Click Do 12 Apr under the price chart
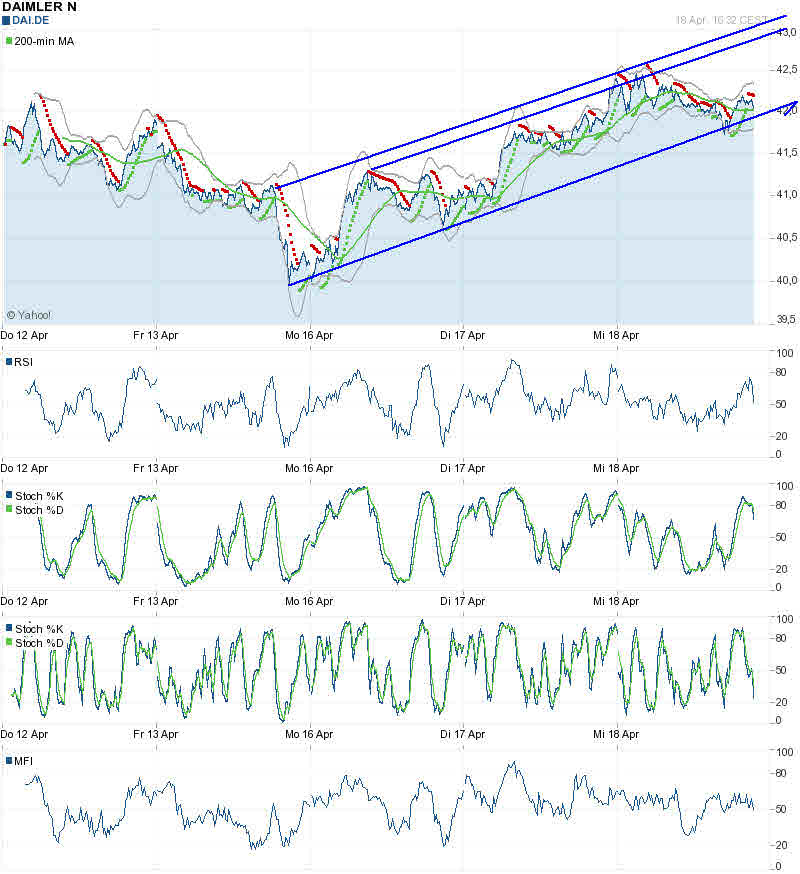The height and width of the screenshot is (874, 800). pyautogui.click(x=24, y=336)
